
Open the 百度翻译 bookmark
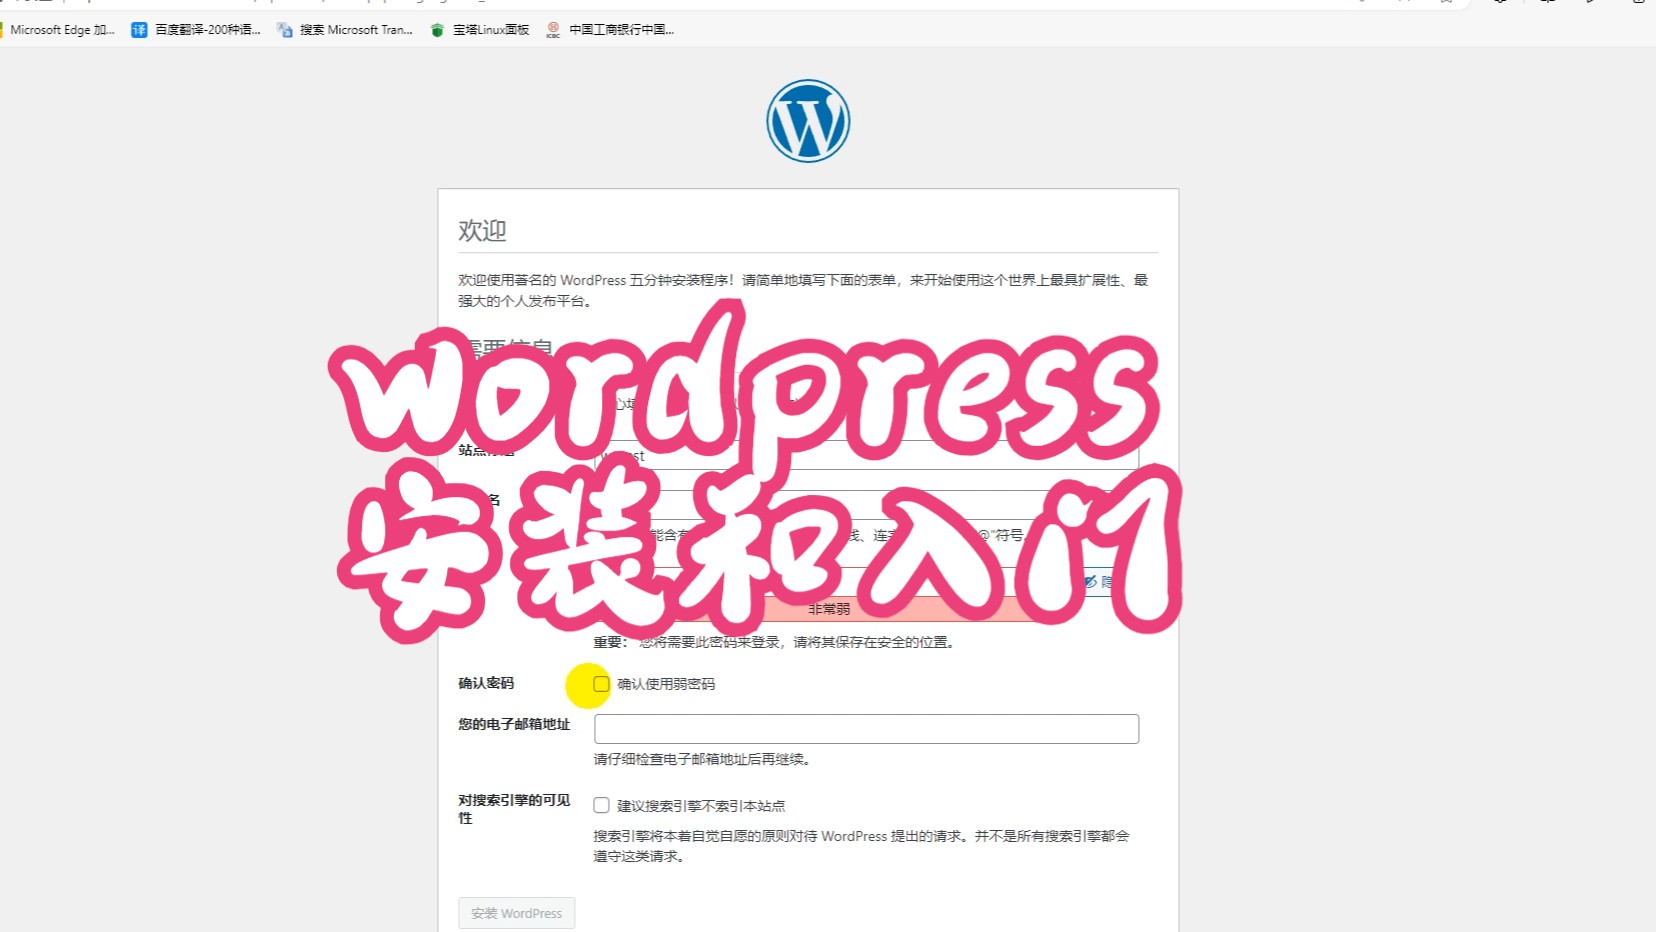point(196,30)
